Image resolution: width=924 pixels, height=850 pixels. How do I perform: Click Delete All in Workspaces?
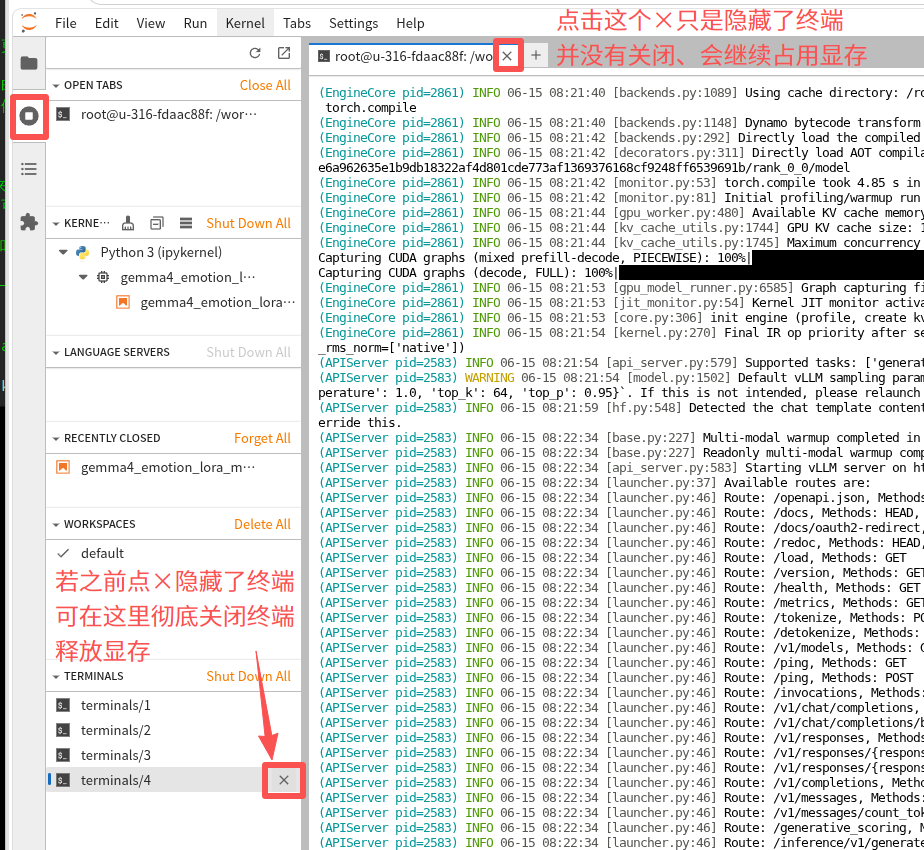click(262, 524)
